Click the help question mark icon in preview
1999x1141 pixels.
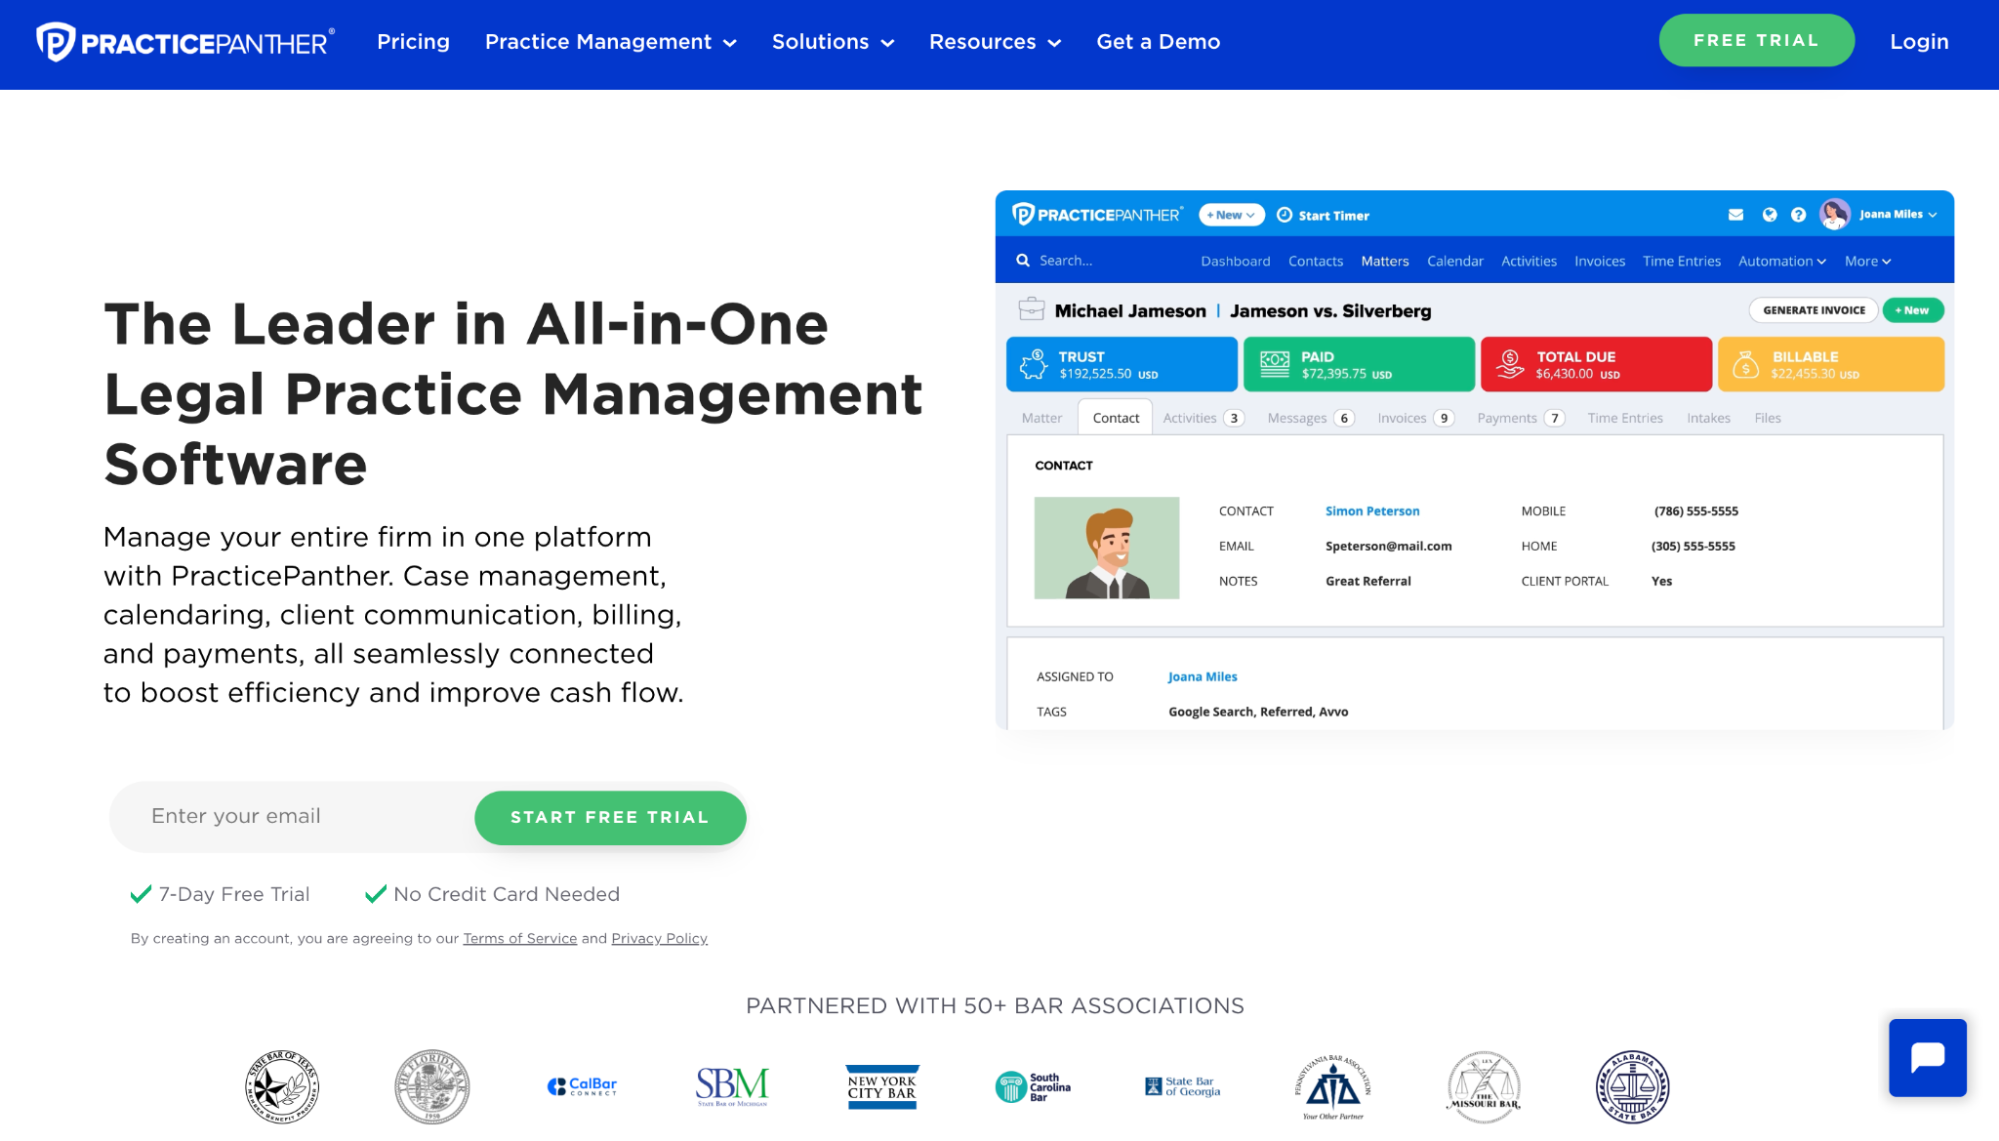coord(1798,215)
